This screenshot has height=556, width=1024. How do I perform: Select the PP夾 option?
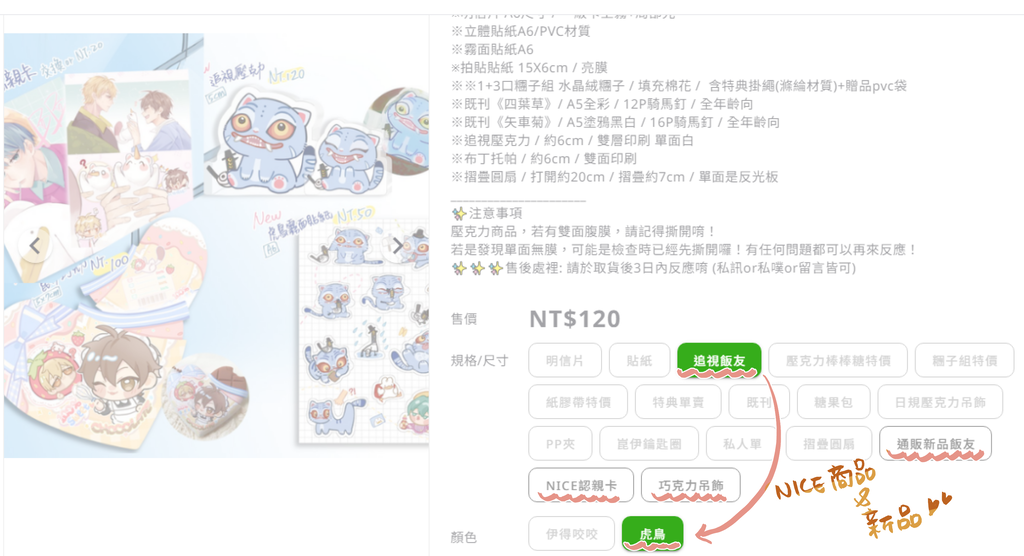pyautogui.click(x=560, y=444)
